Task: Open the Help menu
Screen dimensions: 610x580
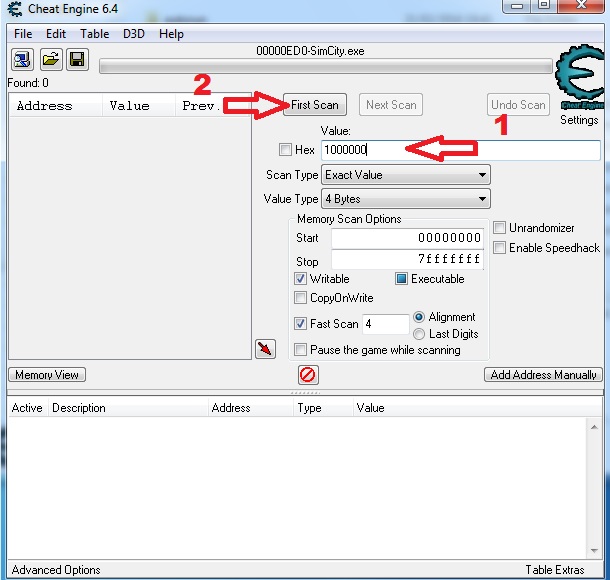Action: click(x=171, y=34)
